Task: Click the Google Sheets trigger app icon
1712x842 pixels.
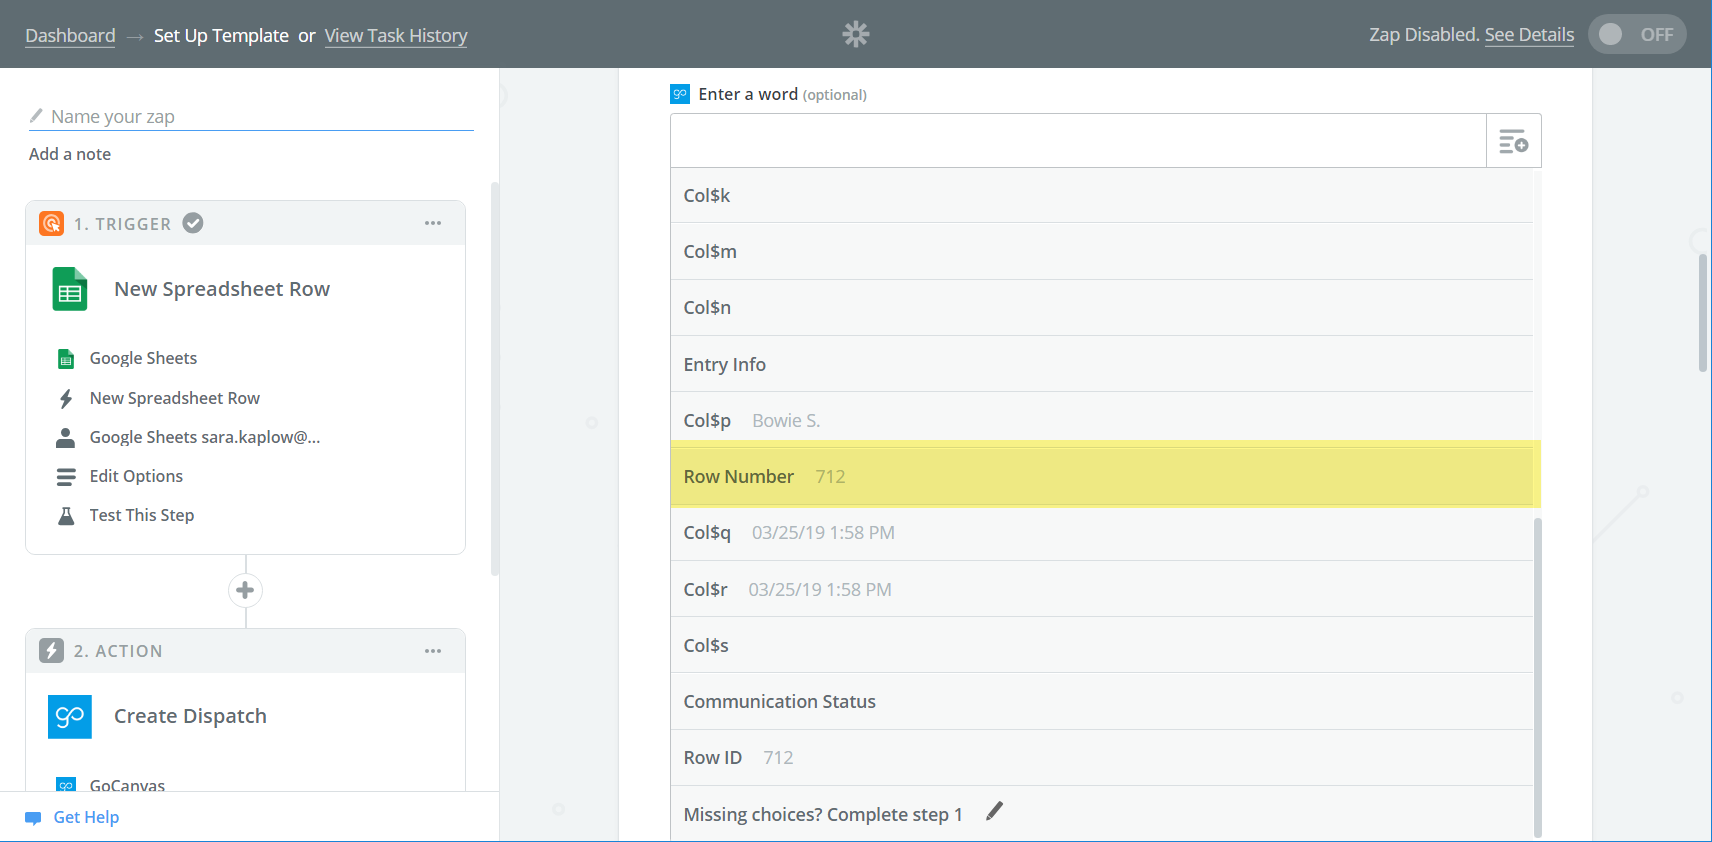Action: pos(70,290)
